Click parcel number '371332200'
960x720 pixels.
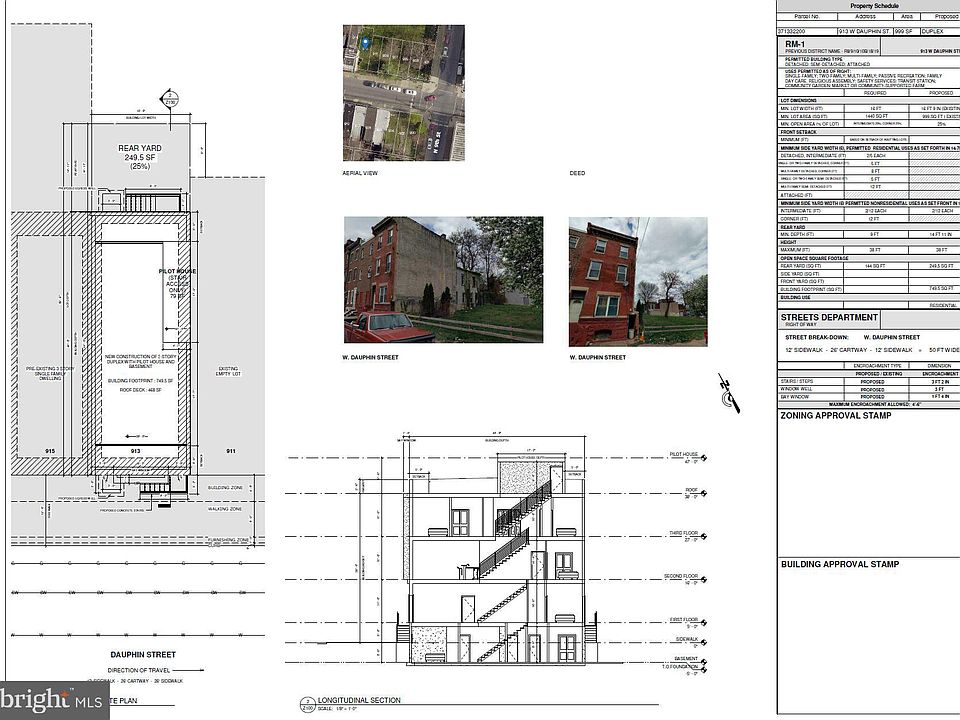coord(792,31)
